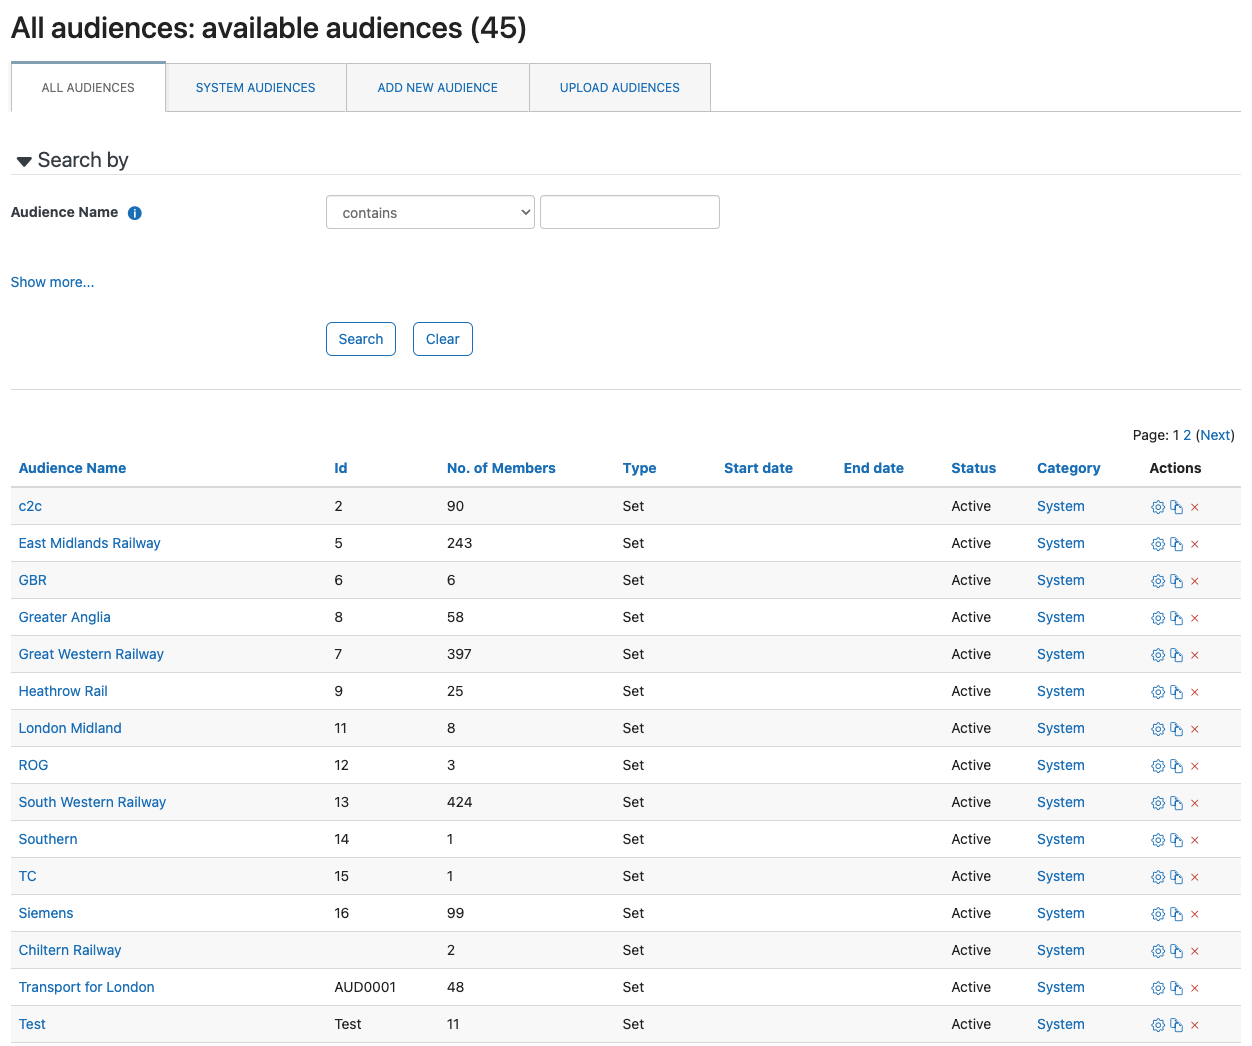Sort by Status column header
The height and width of the screenshot is (1046, 1252).
coord(974,468)
